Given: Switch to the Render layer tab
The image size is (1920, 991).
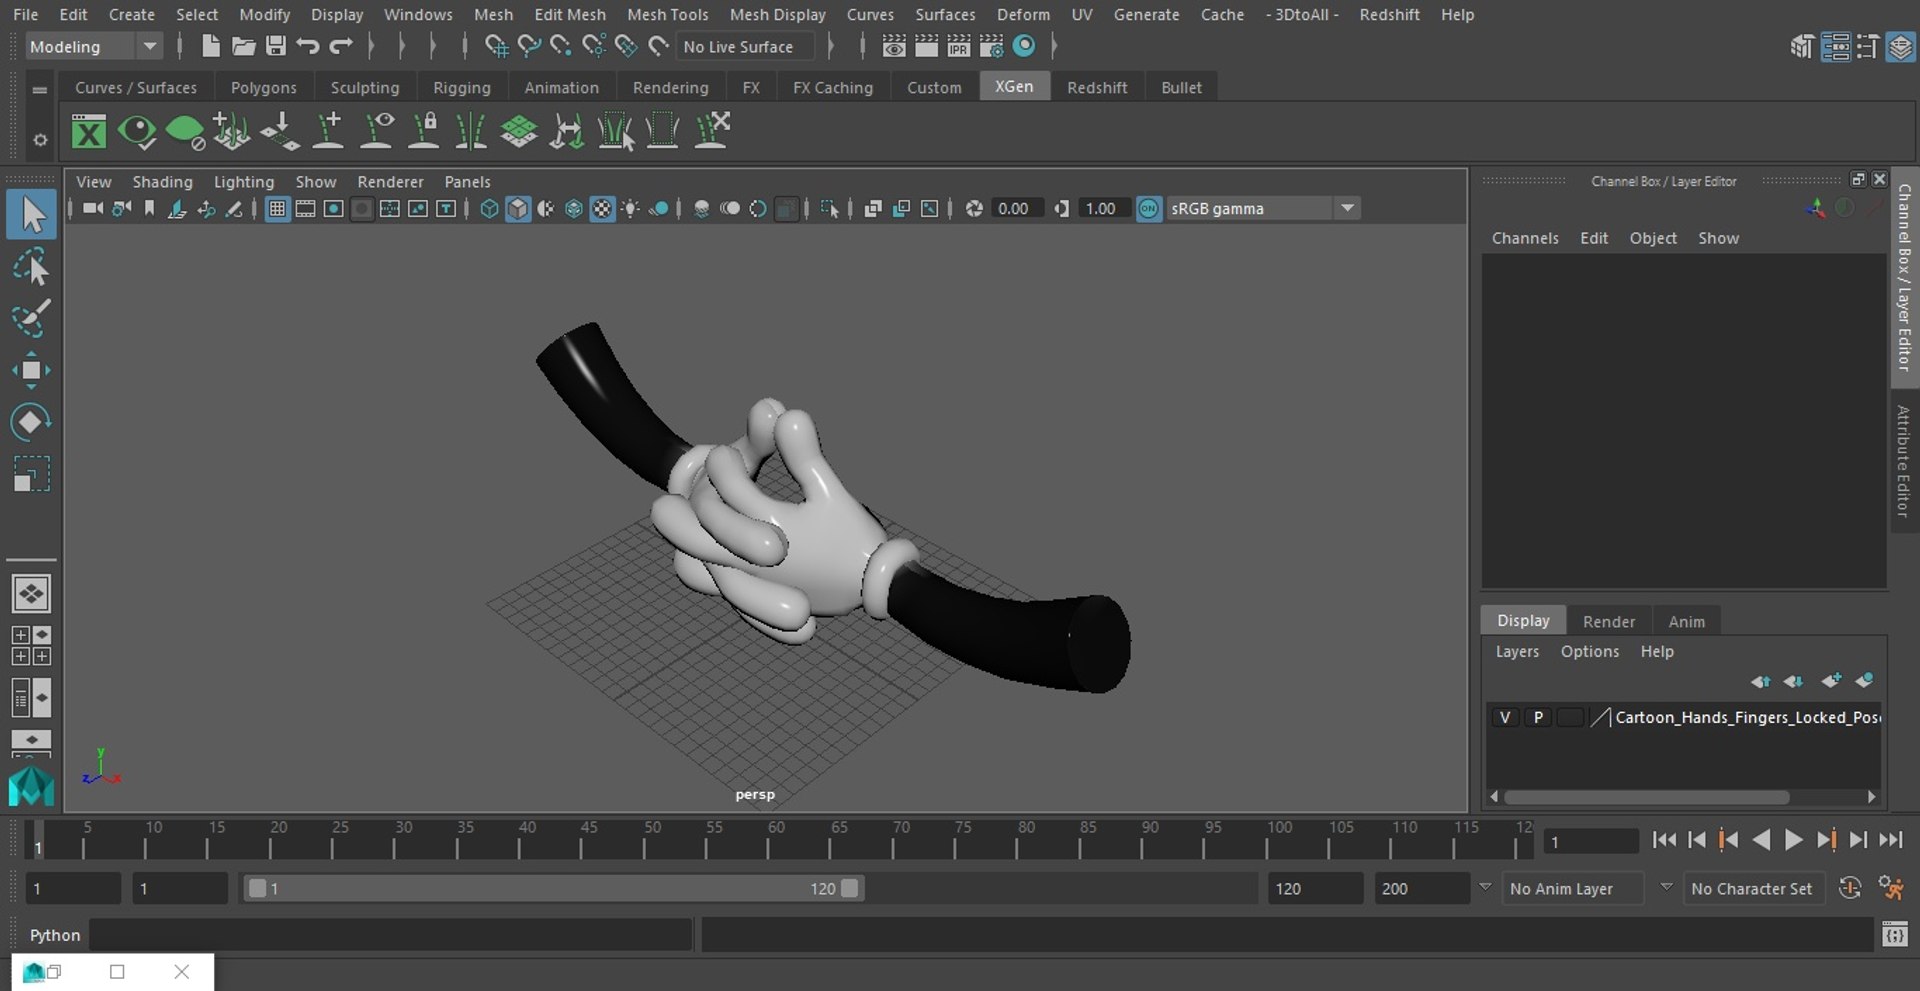Looking at the screenshot, I should [x=1609, y=621].
